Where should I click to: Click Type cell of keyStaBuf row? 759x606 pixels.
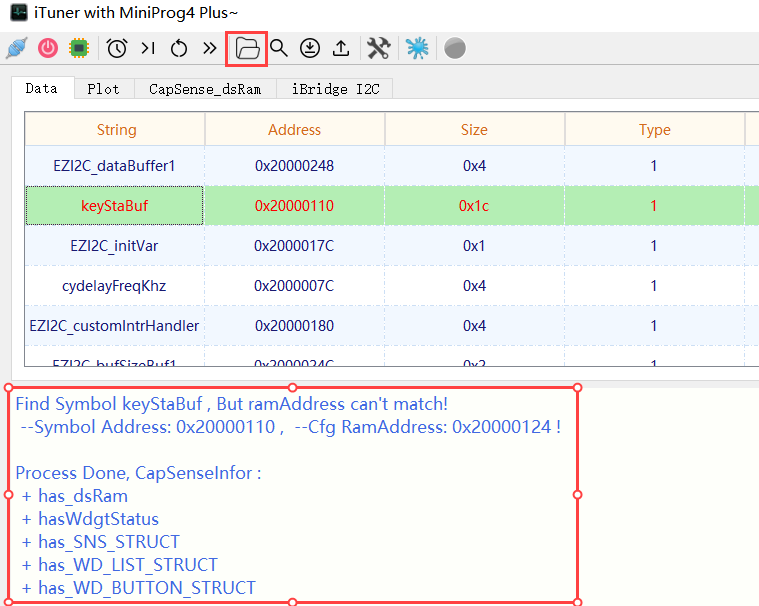pos(654,206)
